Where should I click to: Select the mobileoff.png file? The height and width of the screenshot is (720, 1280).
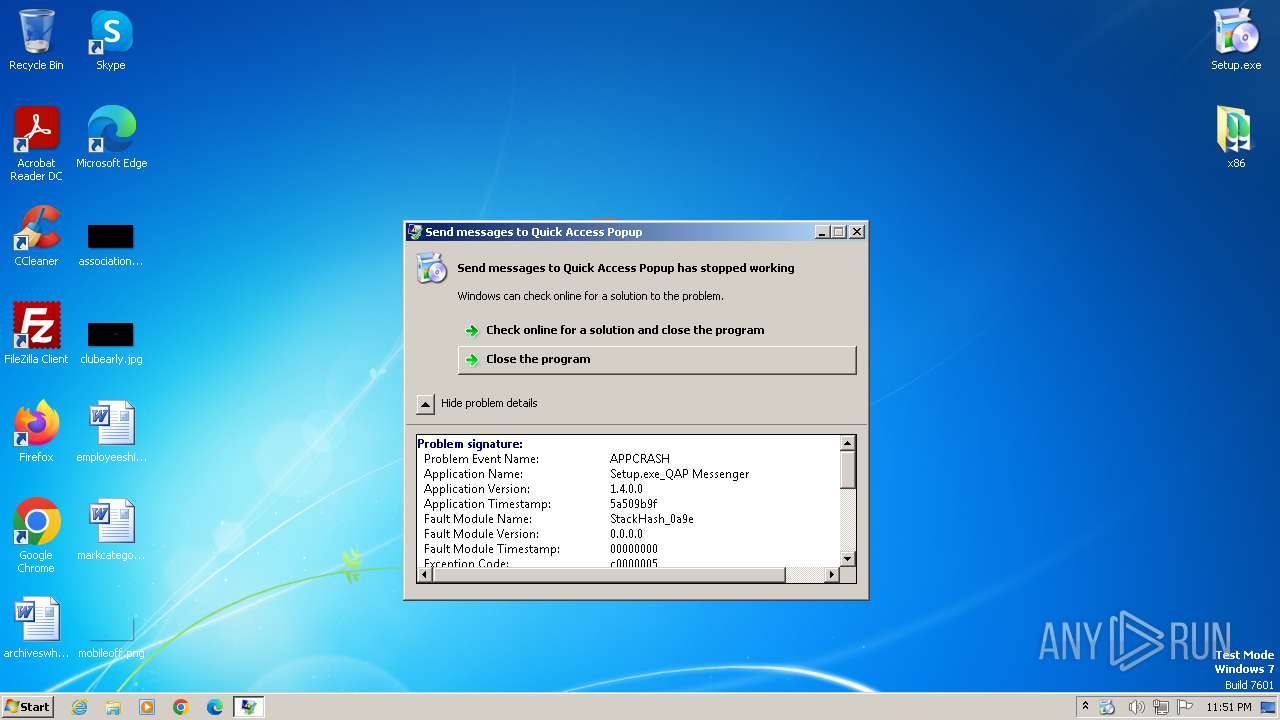111,638
